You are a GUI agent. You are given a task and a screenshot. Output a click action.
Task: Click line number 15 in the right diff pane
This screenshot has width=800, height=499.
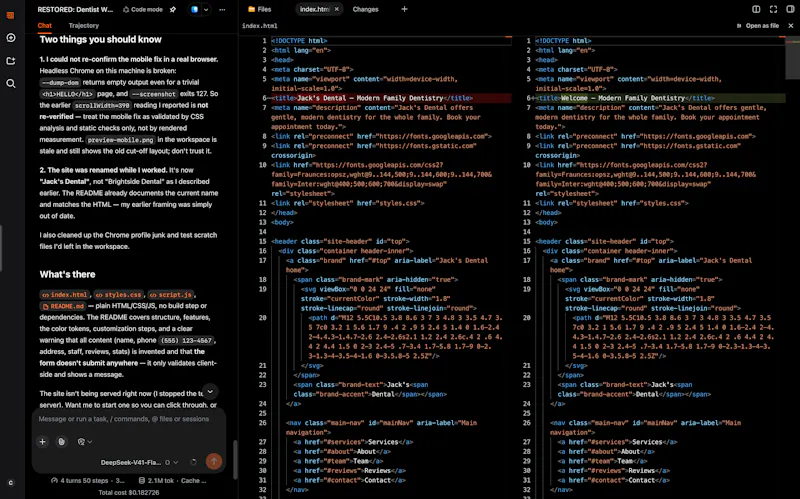tap(527, 241)
